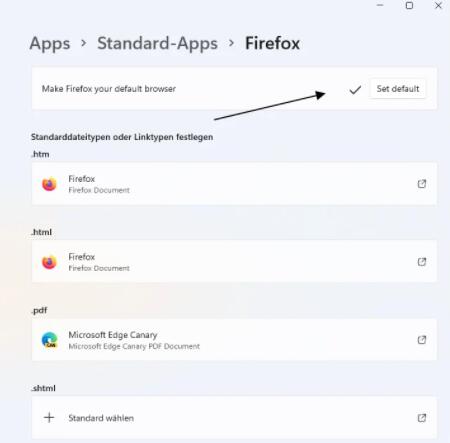Click Firefox icon in .html row
Screen dimensions: 450x443
click(49, 262)
